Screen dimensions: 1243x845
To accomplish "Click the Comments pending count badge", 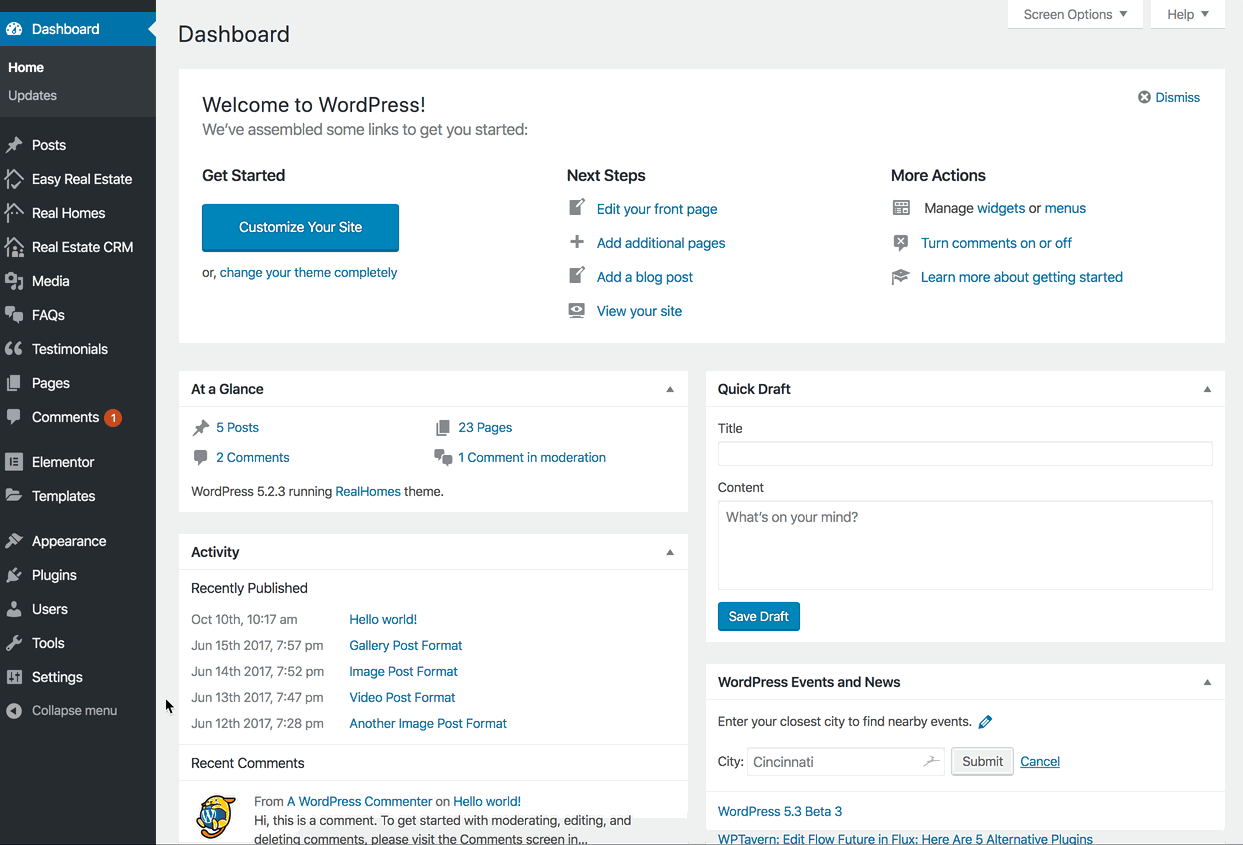I will [113, 418].
